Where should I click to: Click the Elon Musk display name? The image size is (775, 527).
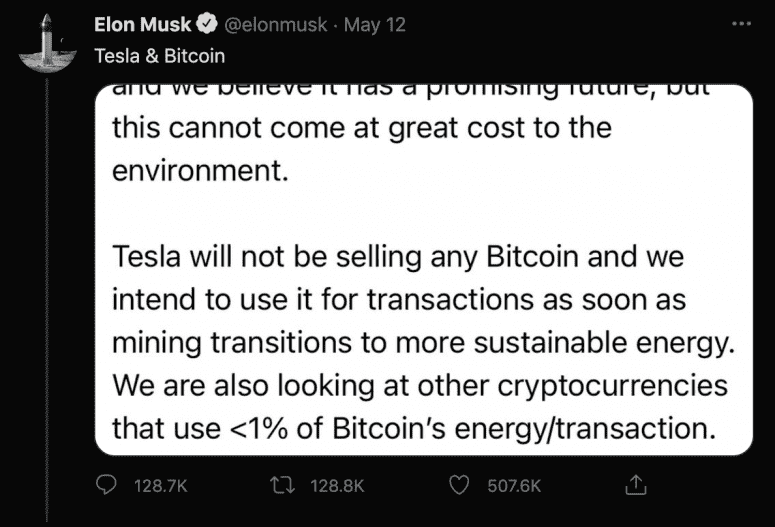point(144,25)
